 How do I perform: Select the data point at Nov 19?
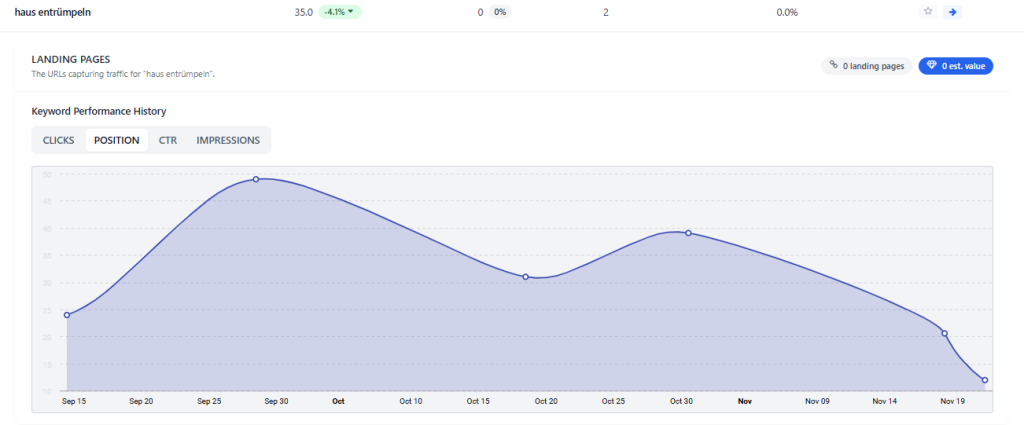pyautogui.click(x=944, y=334)
